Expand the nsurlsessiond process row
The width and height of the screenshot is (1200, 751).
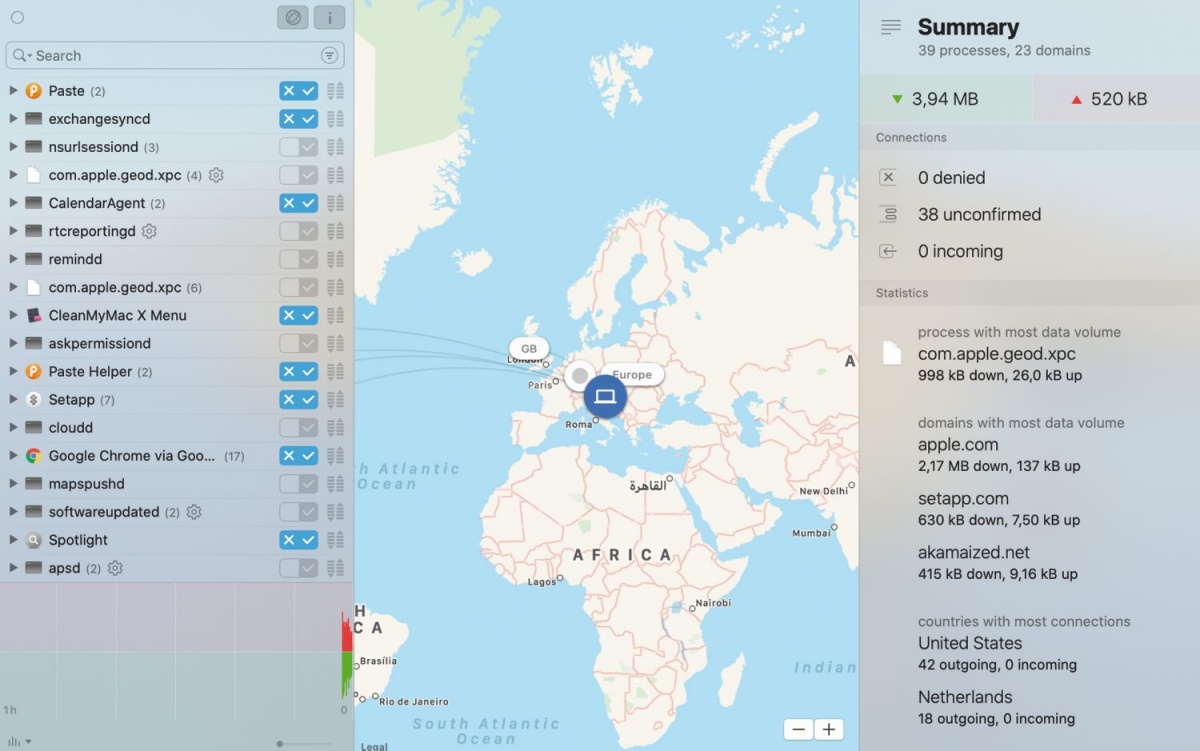coord(13,147)
